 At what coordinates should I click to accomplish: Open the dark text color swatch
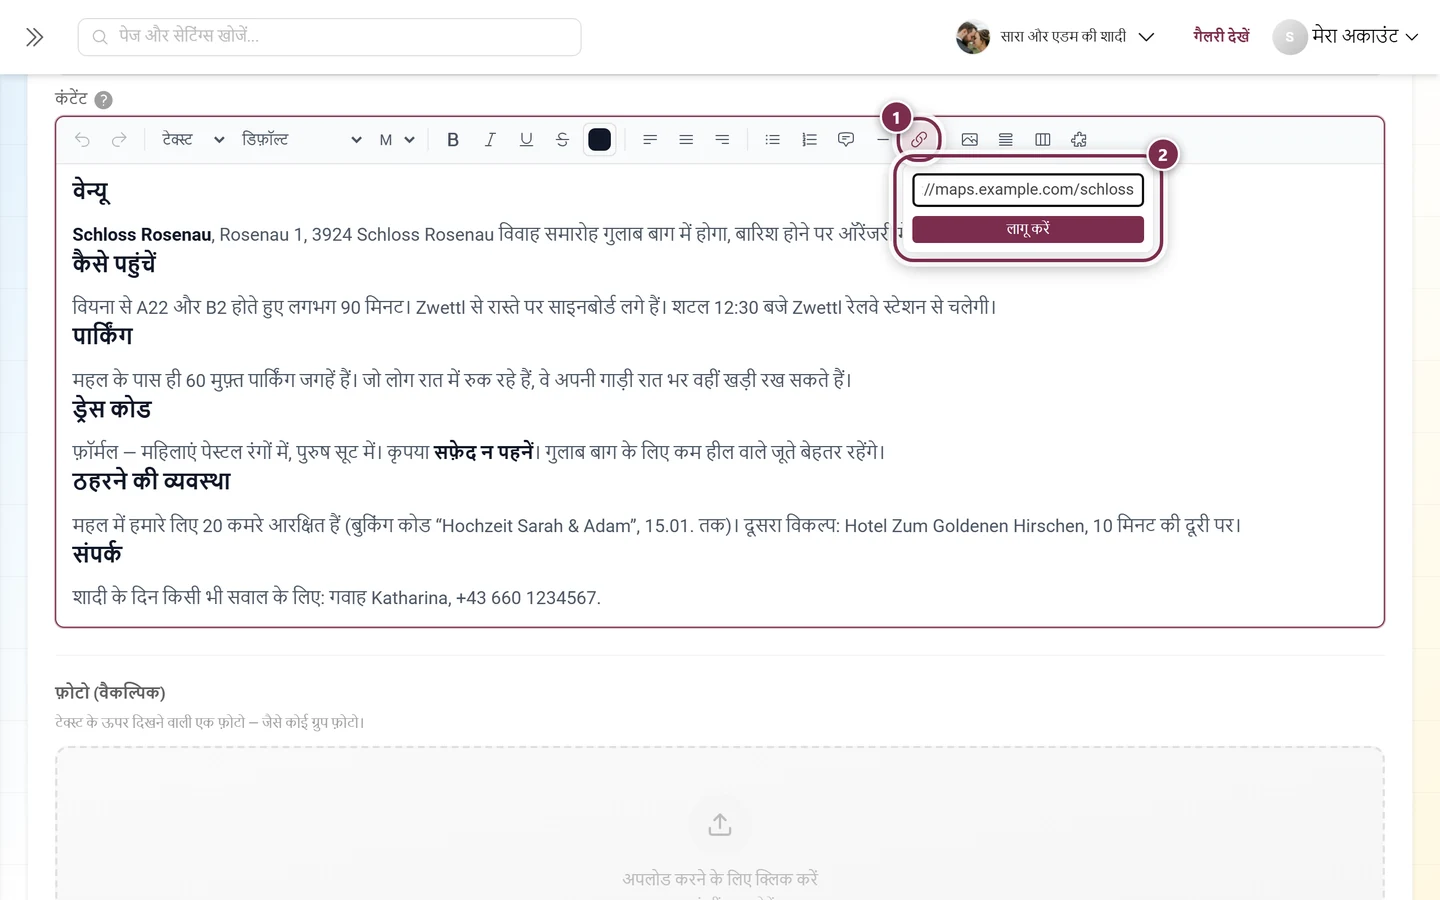point(600,140)
